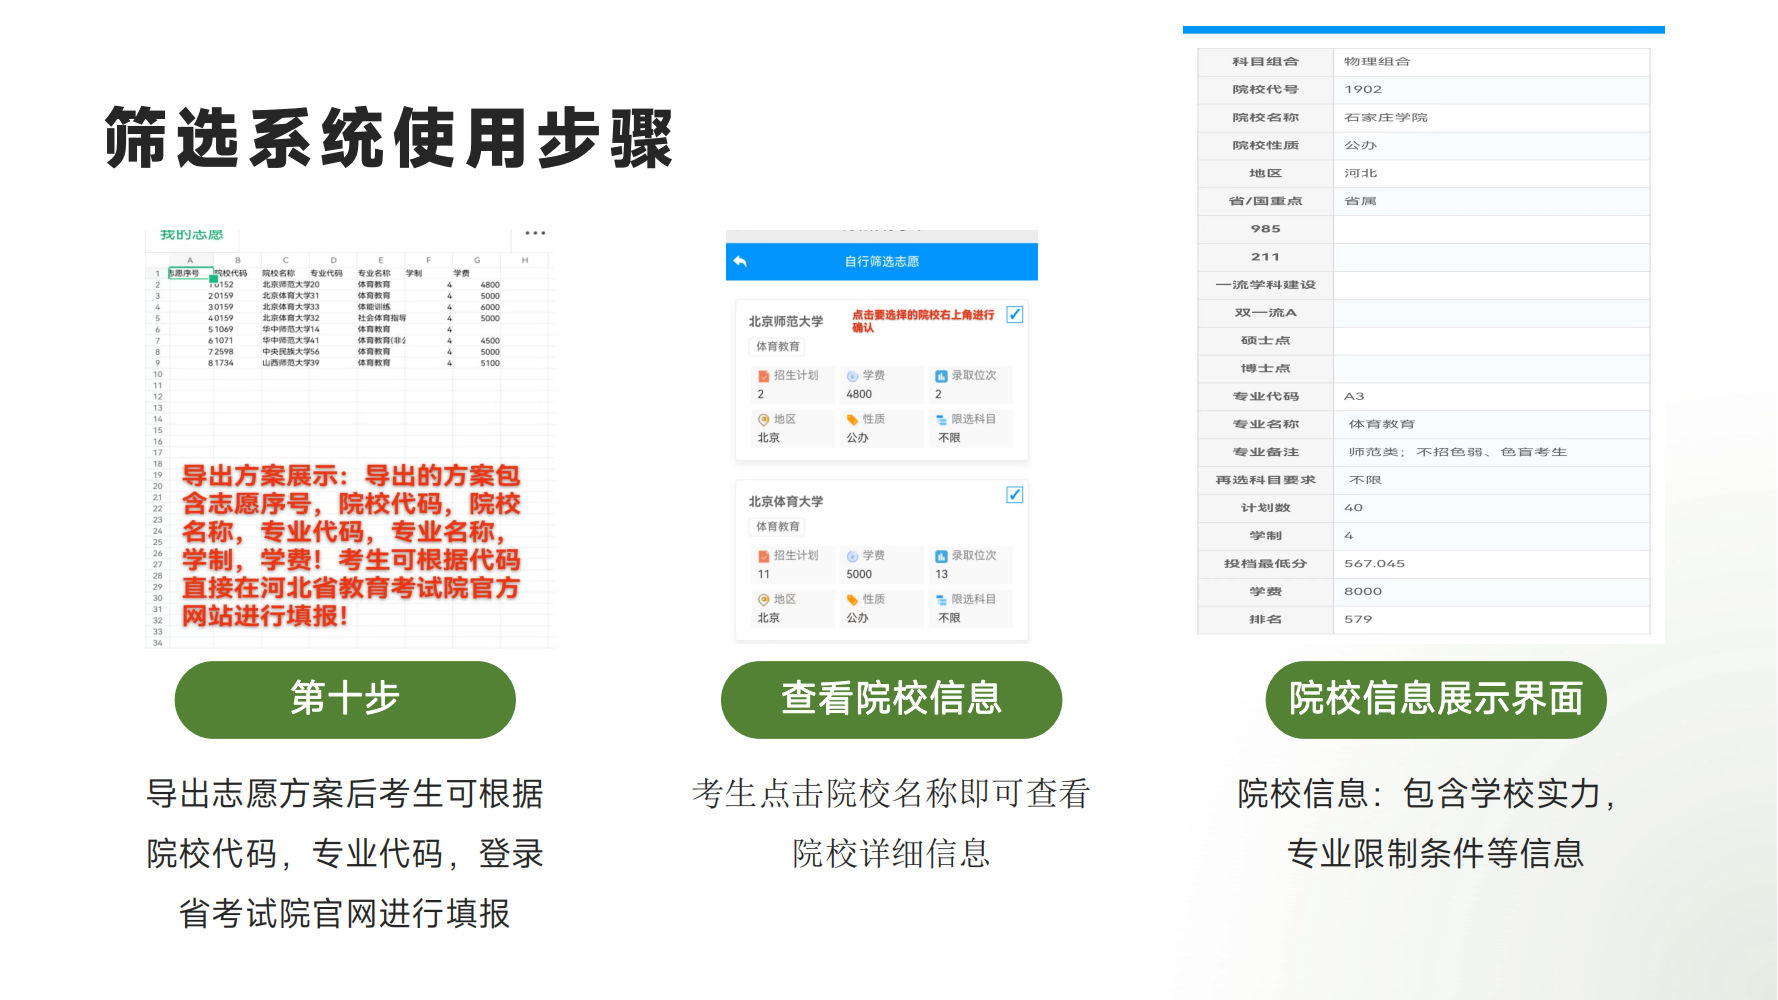Click 录取位次 icon in 北京师范大学 card

[x=941, y=376]
